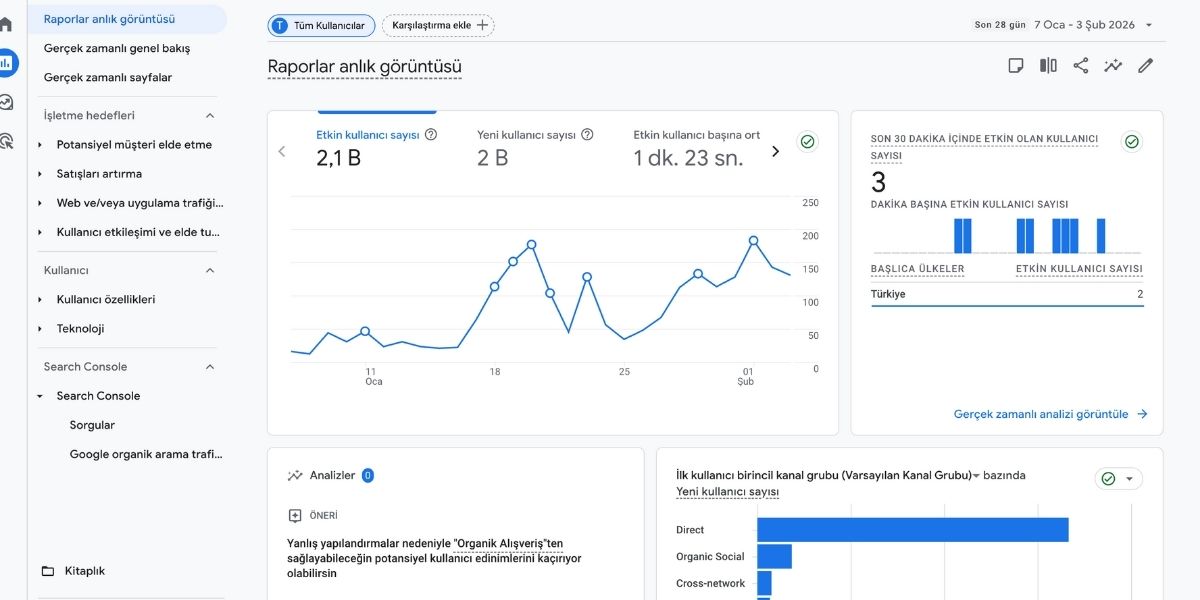Open the note annotation icon in the toolbar
The image size is (1200, 600).
1016,66
